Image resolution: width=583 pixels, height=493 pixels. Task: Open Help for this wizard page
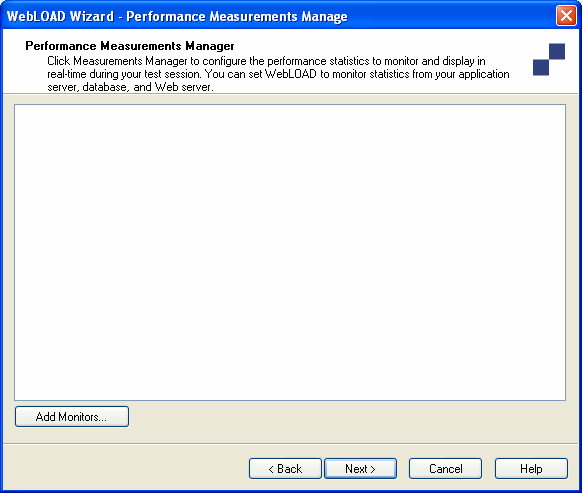[531, 468]
